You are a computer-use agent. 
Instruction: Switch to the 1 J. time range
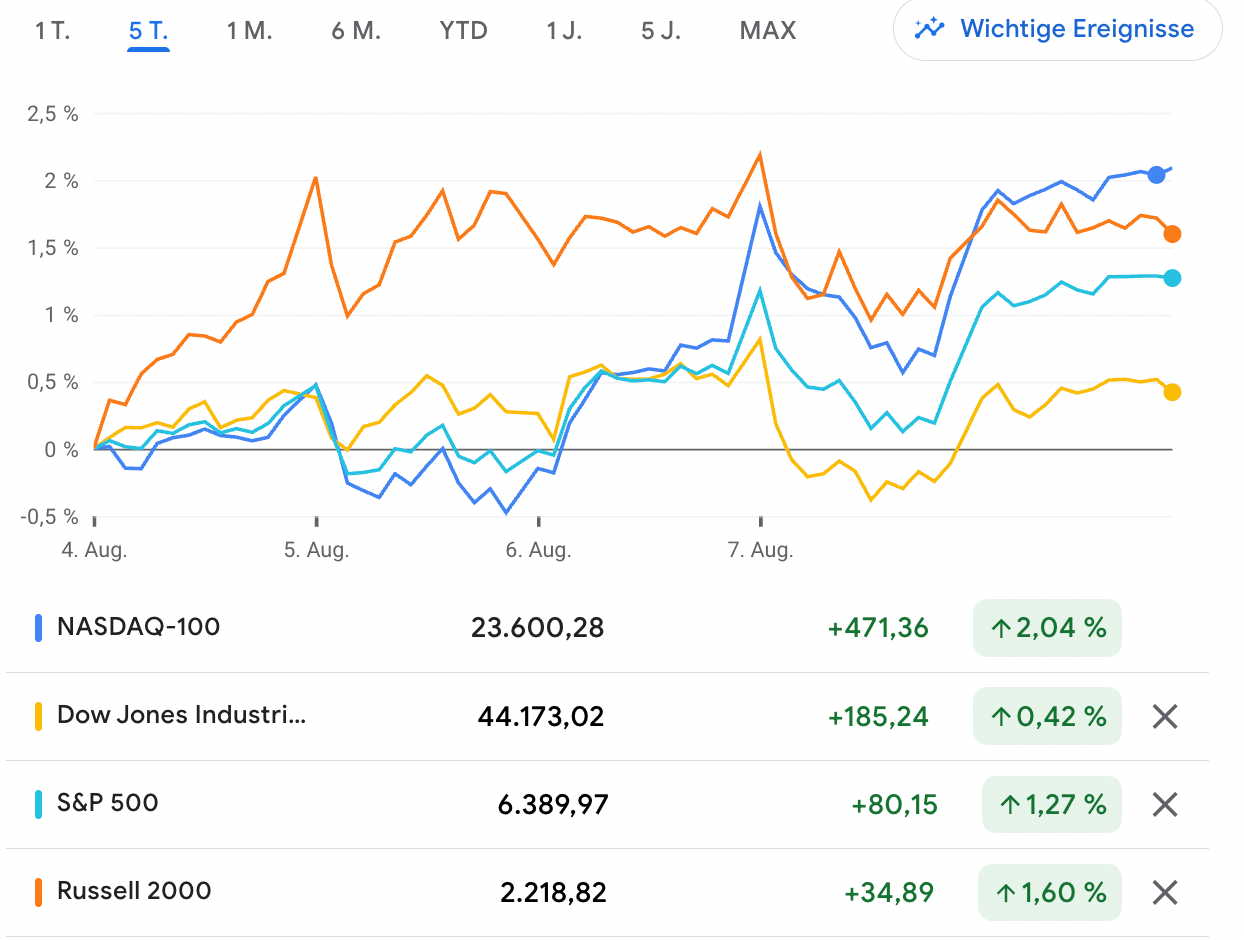[564, 31]
